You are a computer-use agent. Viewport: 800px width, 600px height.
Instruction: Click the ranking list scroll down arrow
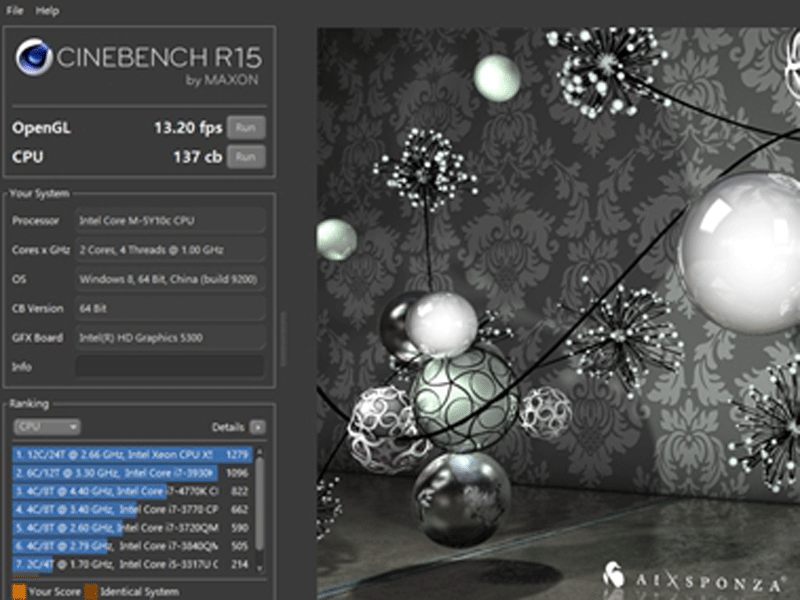(260, 568)
